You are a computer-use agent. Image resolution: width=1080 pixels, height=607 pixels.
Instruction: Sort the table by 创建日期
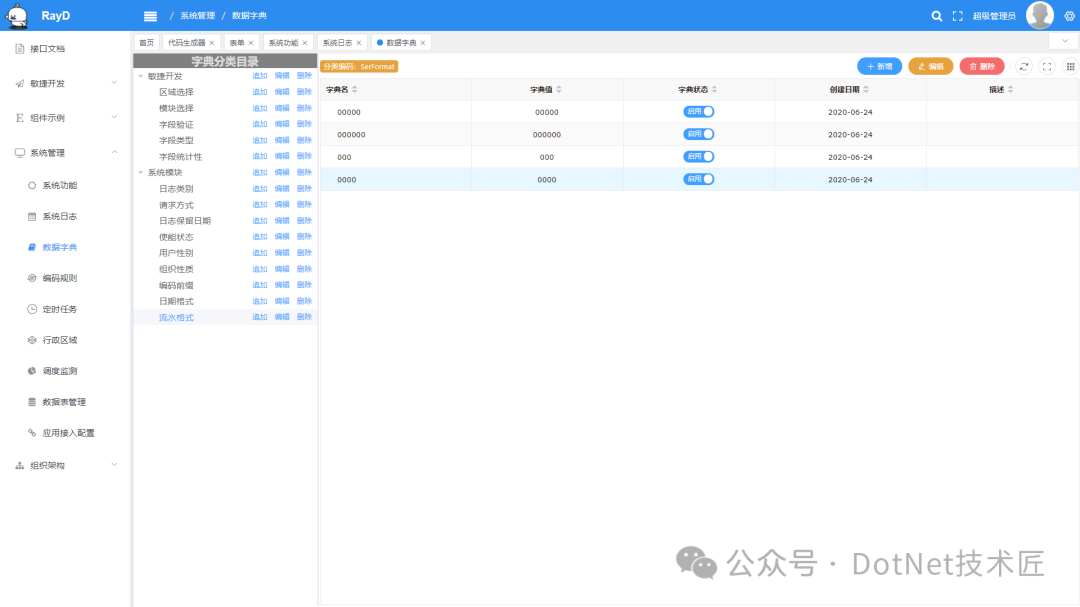coord(866,90)
